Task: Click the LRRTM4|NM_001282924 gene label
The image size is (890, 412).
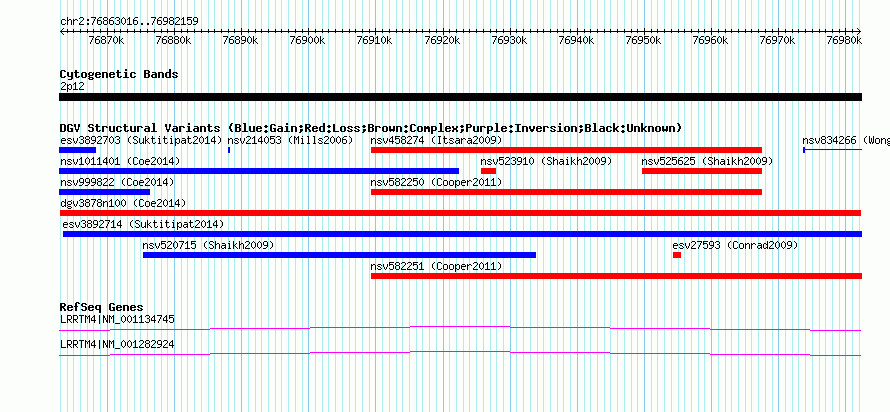Action: [117, 344]
